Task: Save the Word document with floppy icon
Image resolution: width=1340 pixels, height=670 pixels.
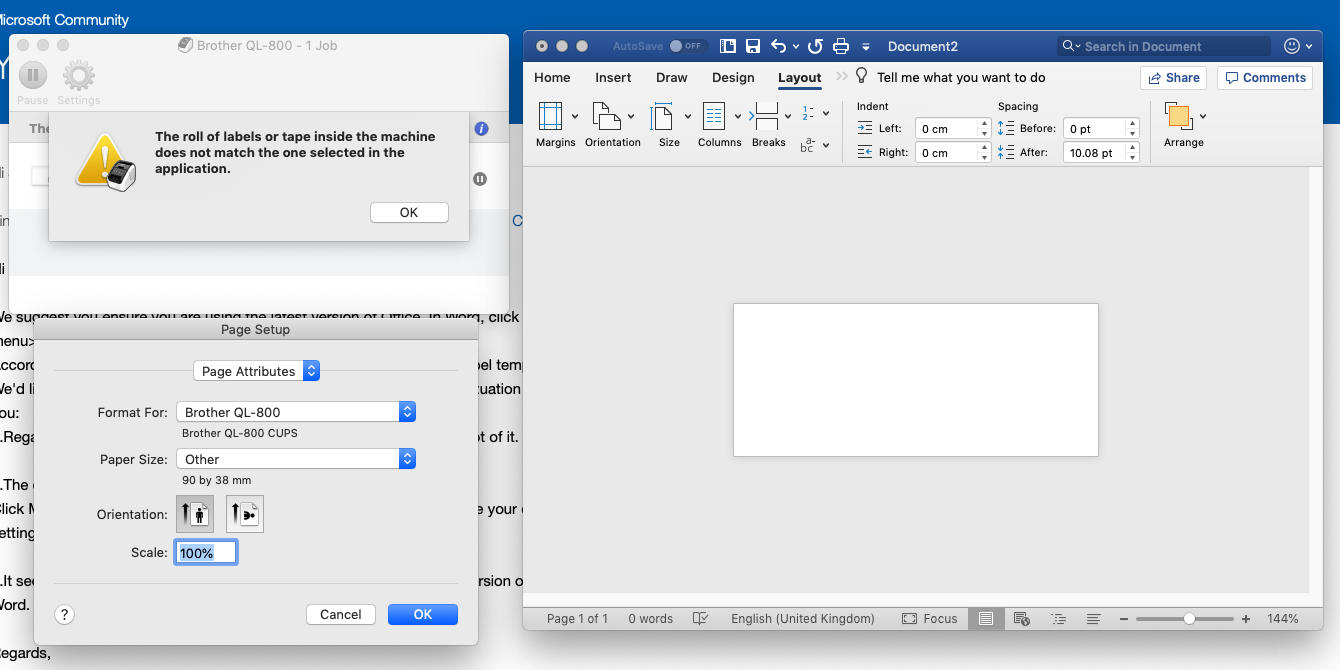Action: point(753,46)
